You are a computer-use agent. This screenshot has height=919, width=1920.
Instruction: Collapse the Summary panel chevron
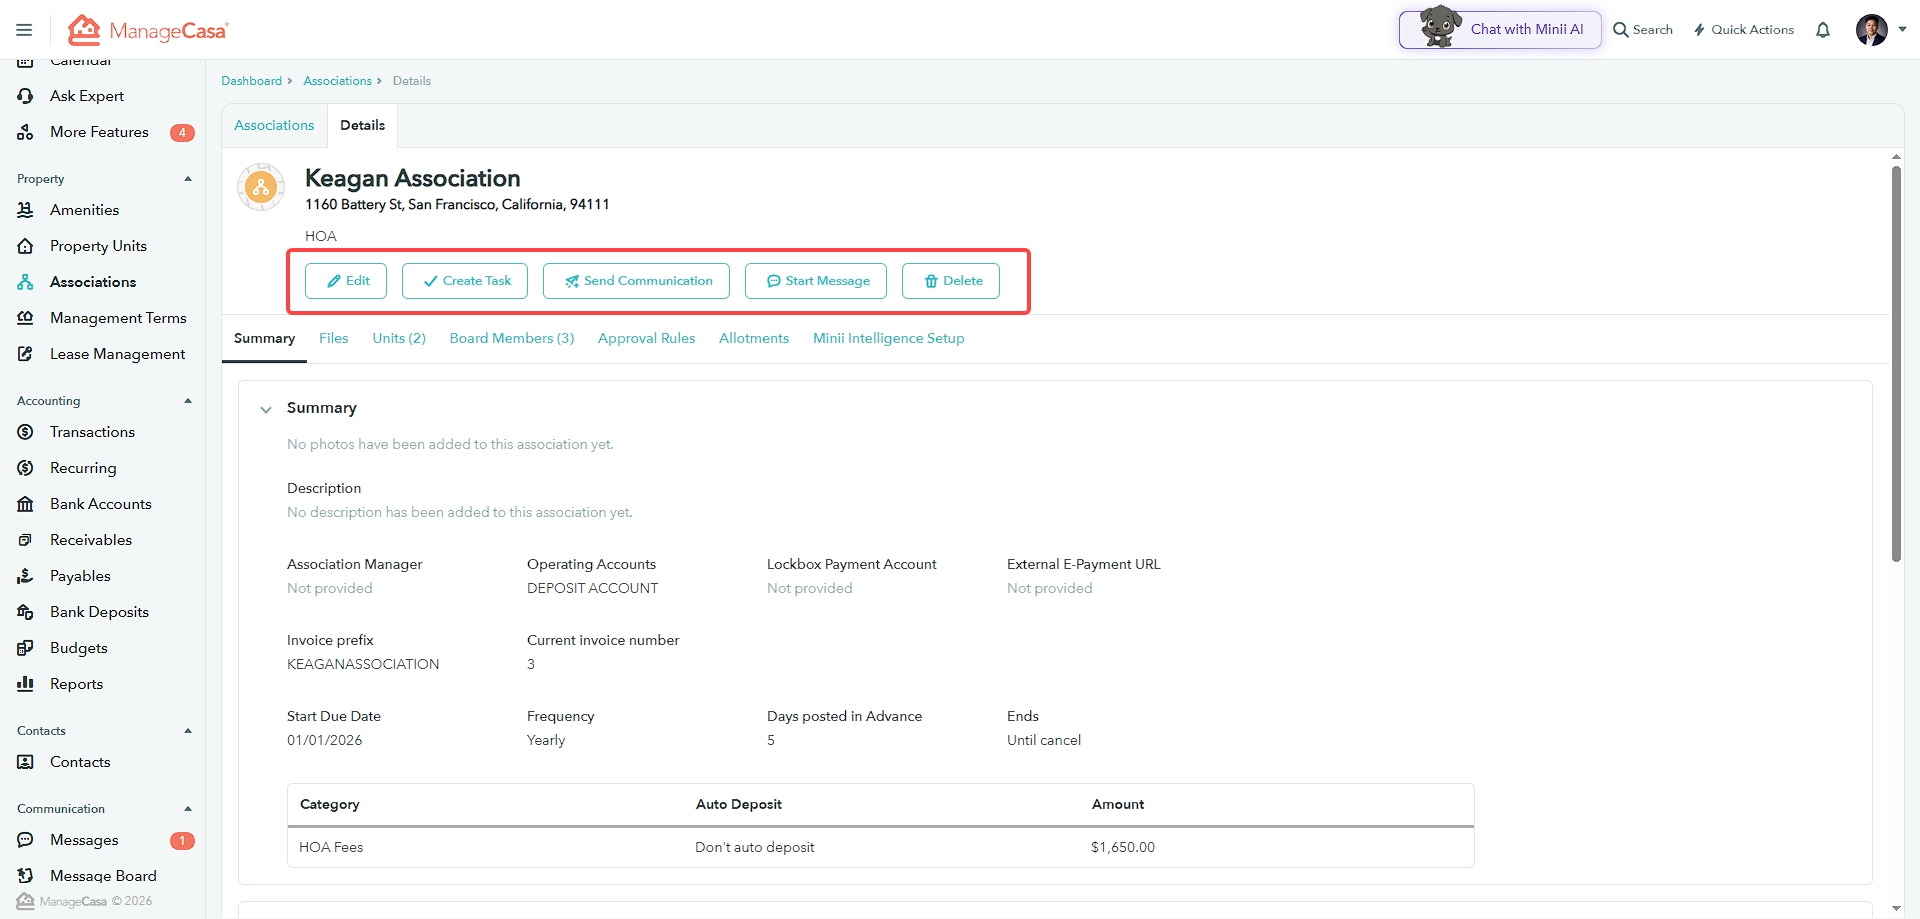click(266, 409)
